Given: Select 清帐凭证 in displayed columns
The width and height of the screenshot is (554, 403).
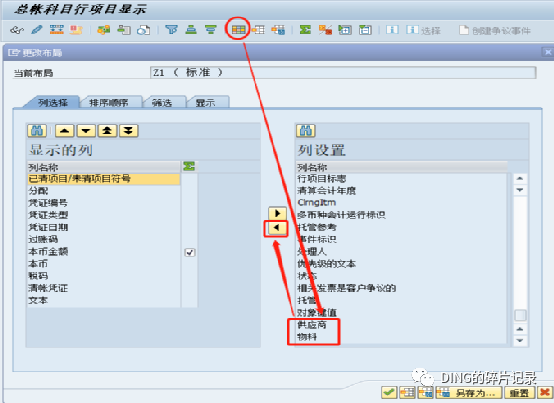Looking at the screenshot, I should (x=104, y=288).
